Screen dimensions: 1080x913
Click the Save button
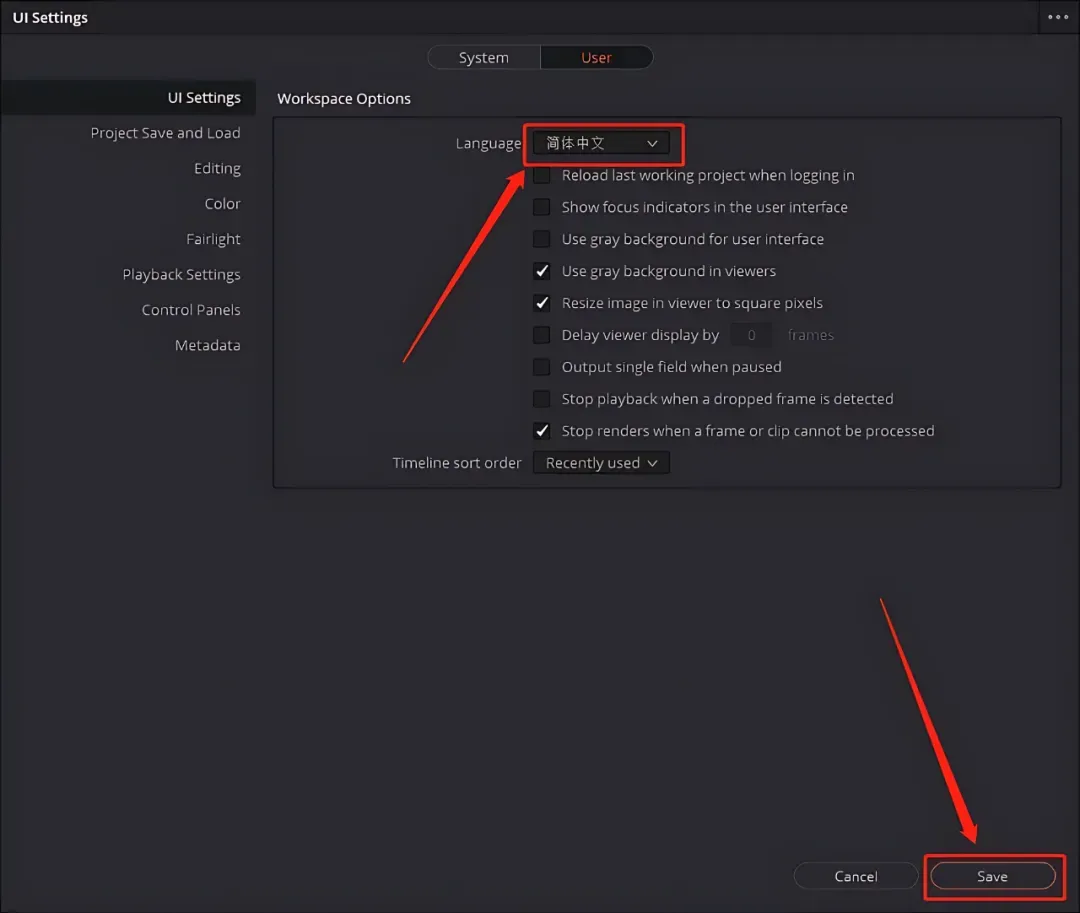coord(993,876)
